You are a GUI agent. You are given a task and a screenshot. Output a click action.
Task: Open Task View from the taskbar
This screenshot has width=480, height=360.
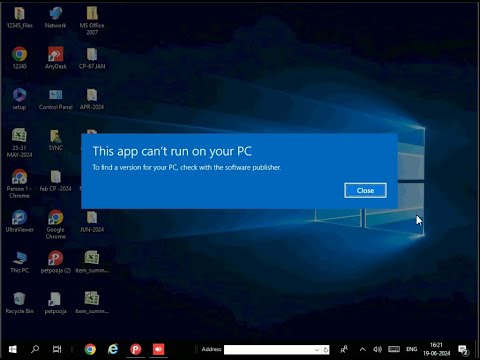coord(57,349)
